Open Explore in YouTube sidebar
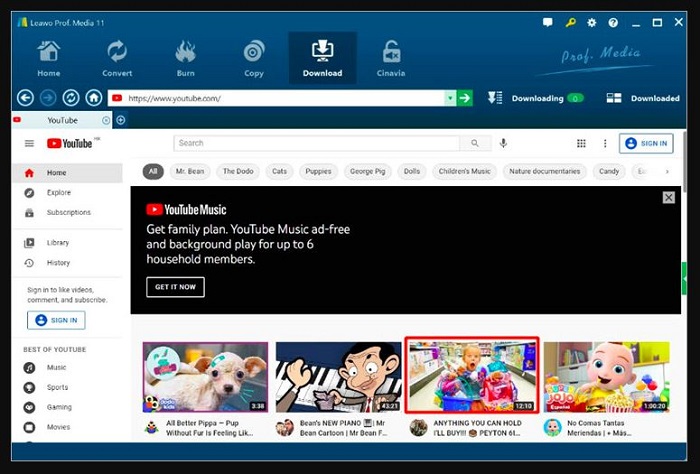The image size is (700, 474). click(x=67, y=192)
